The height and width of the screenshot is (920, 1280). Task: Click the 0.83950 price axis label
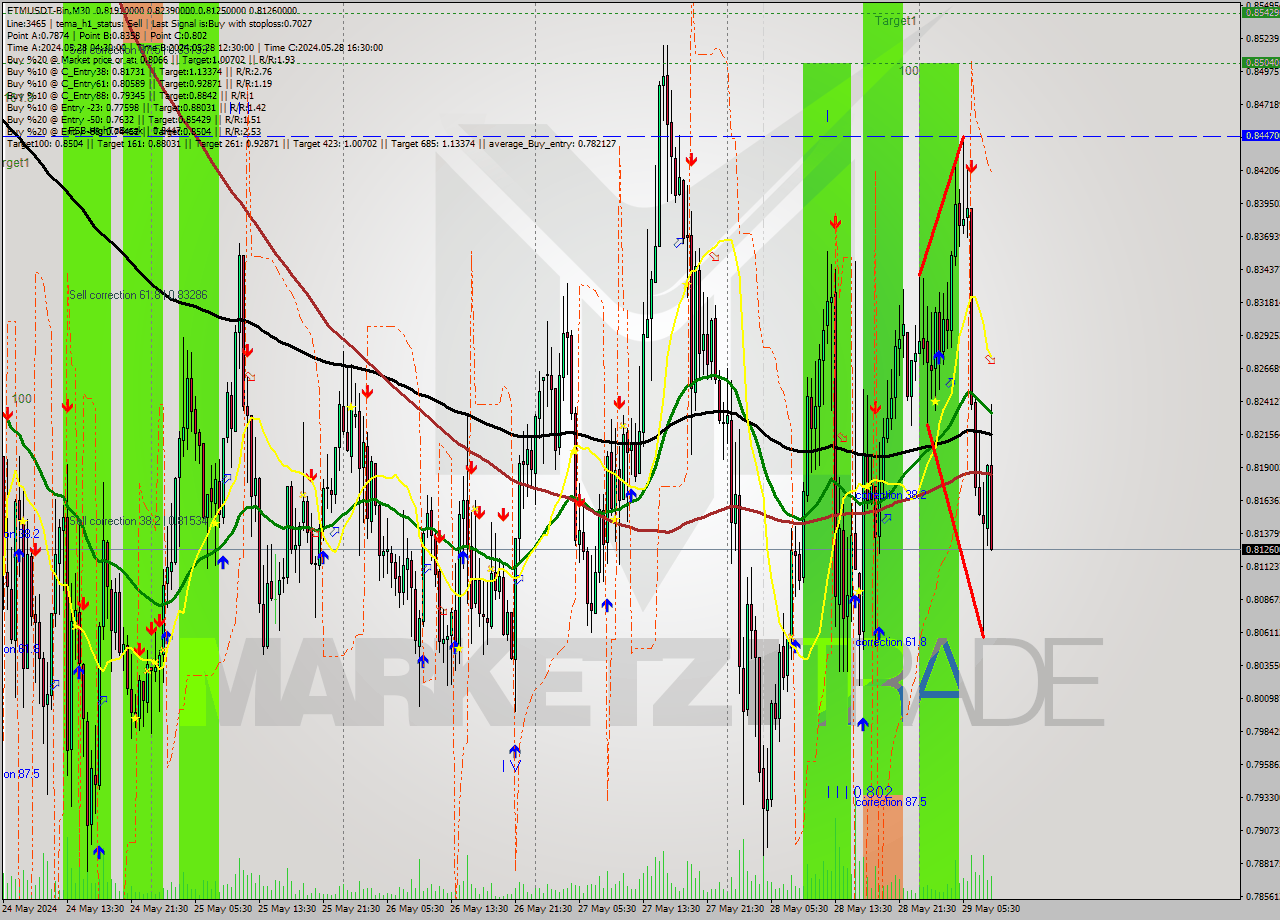point(1261,203)
